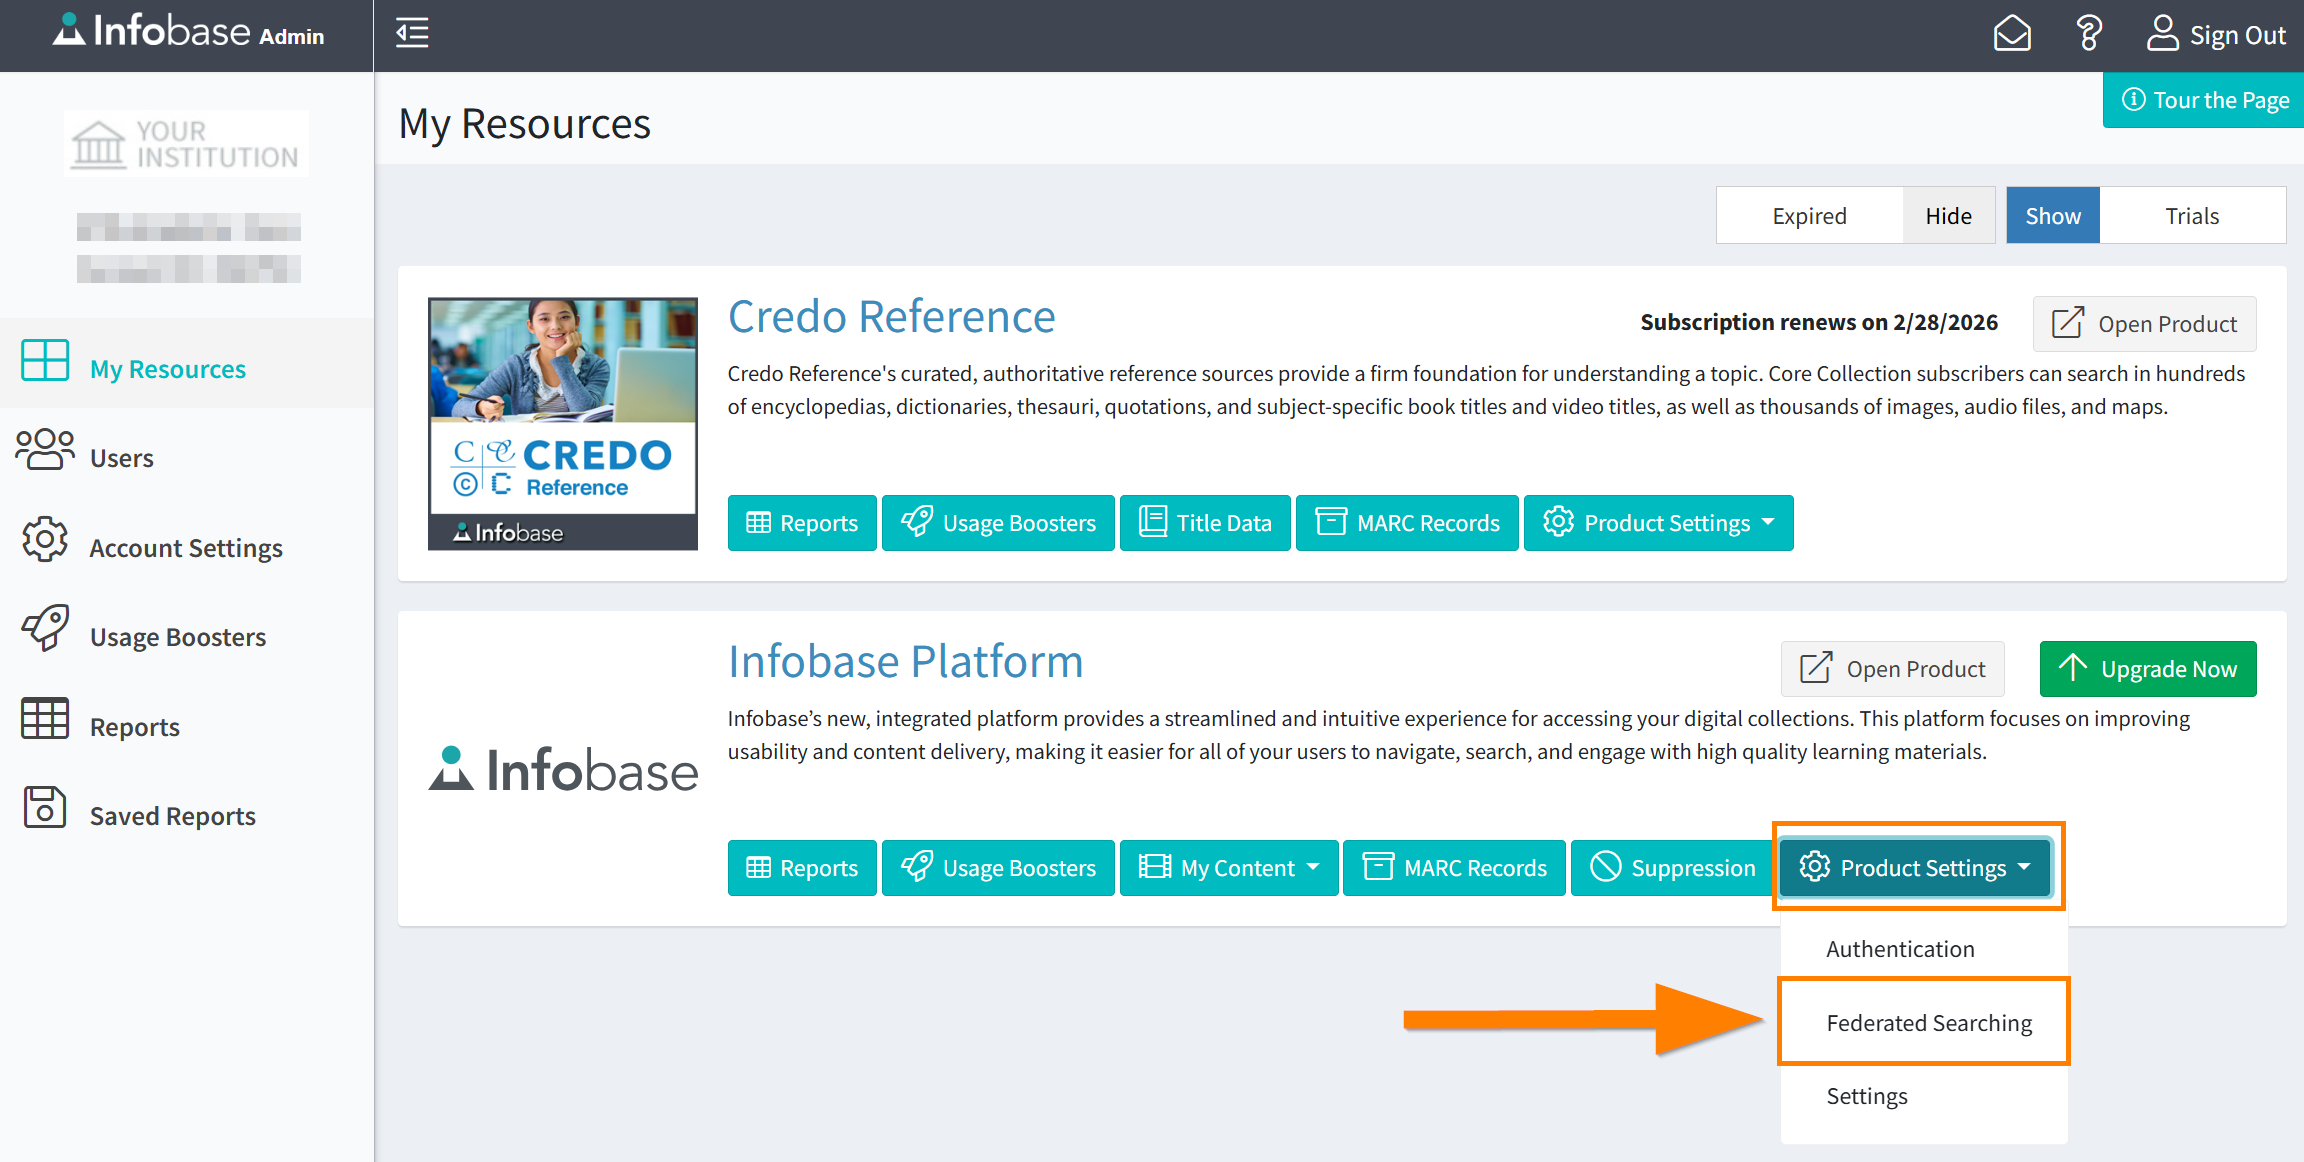Click the Your Institution logo
This screenshot has width=2304, height=1162.
[187, 144]
